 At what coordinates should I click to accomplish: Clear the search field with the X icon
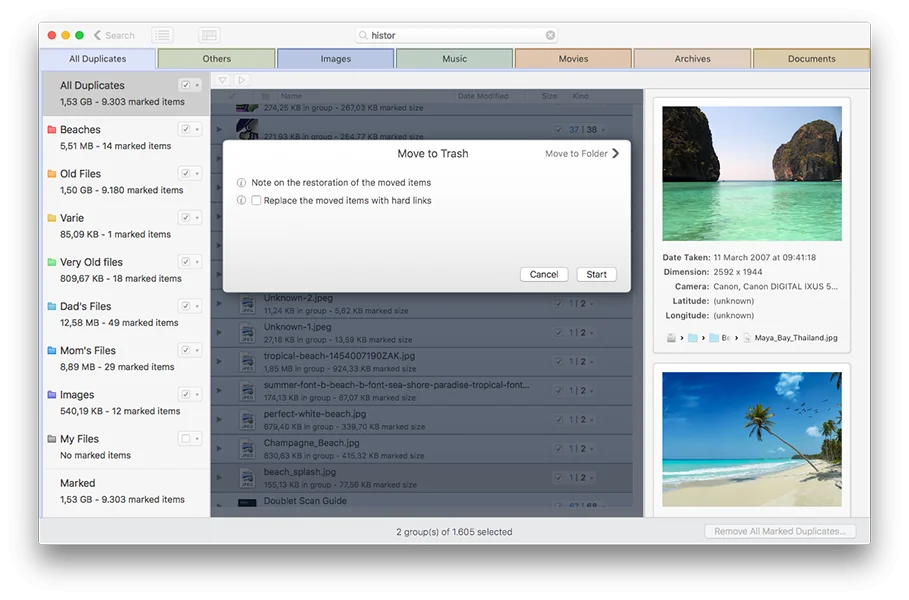550,35
